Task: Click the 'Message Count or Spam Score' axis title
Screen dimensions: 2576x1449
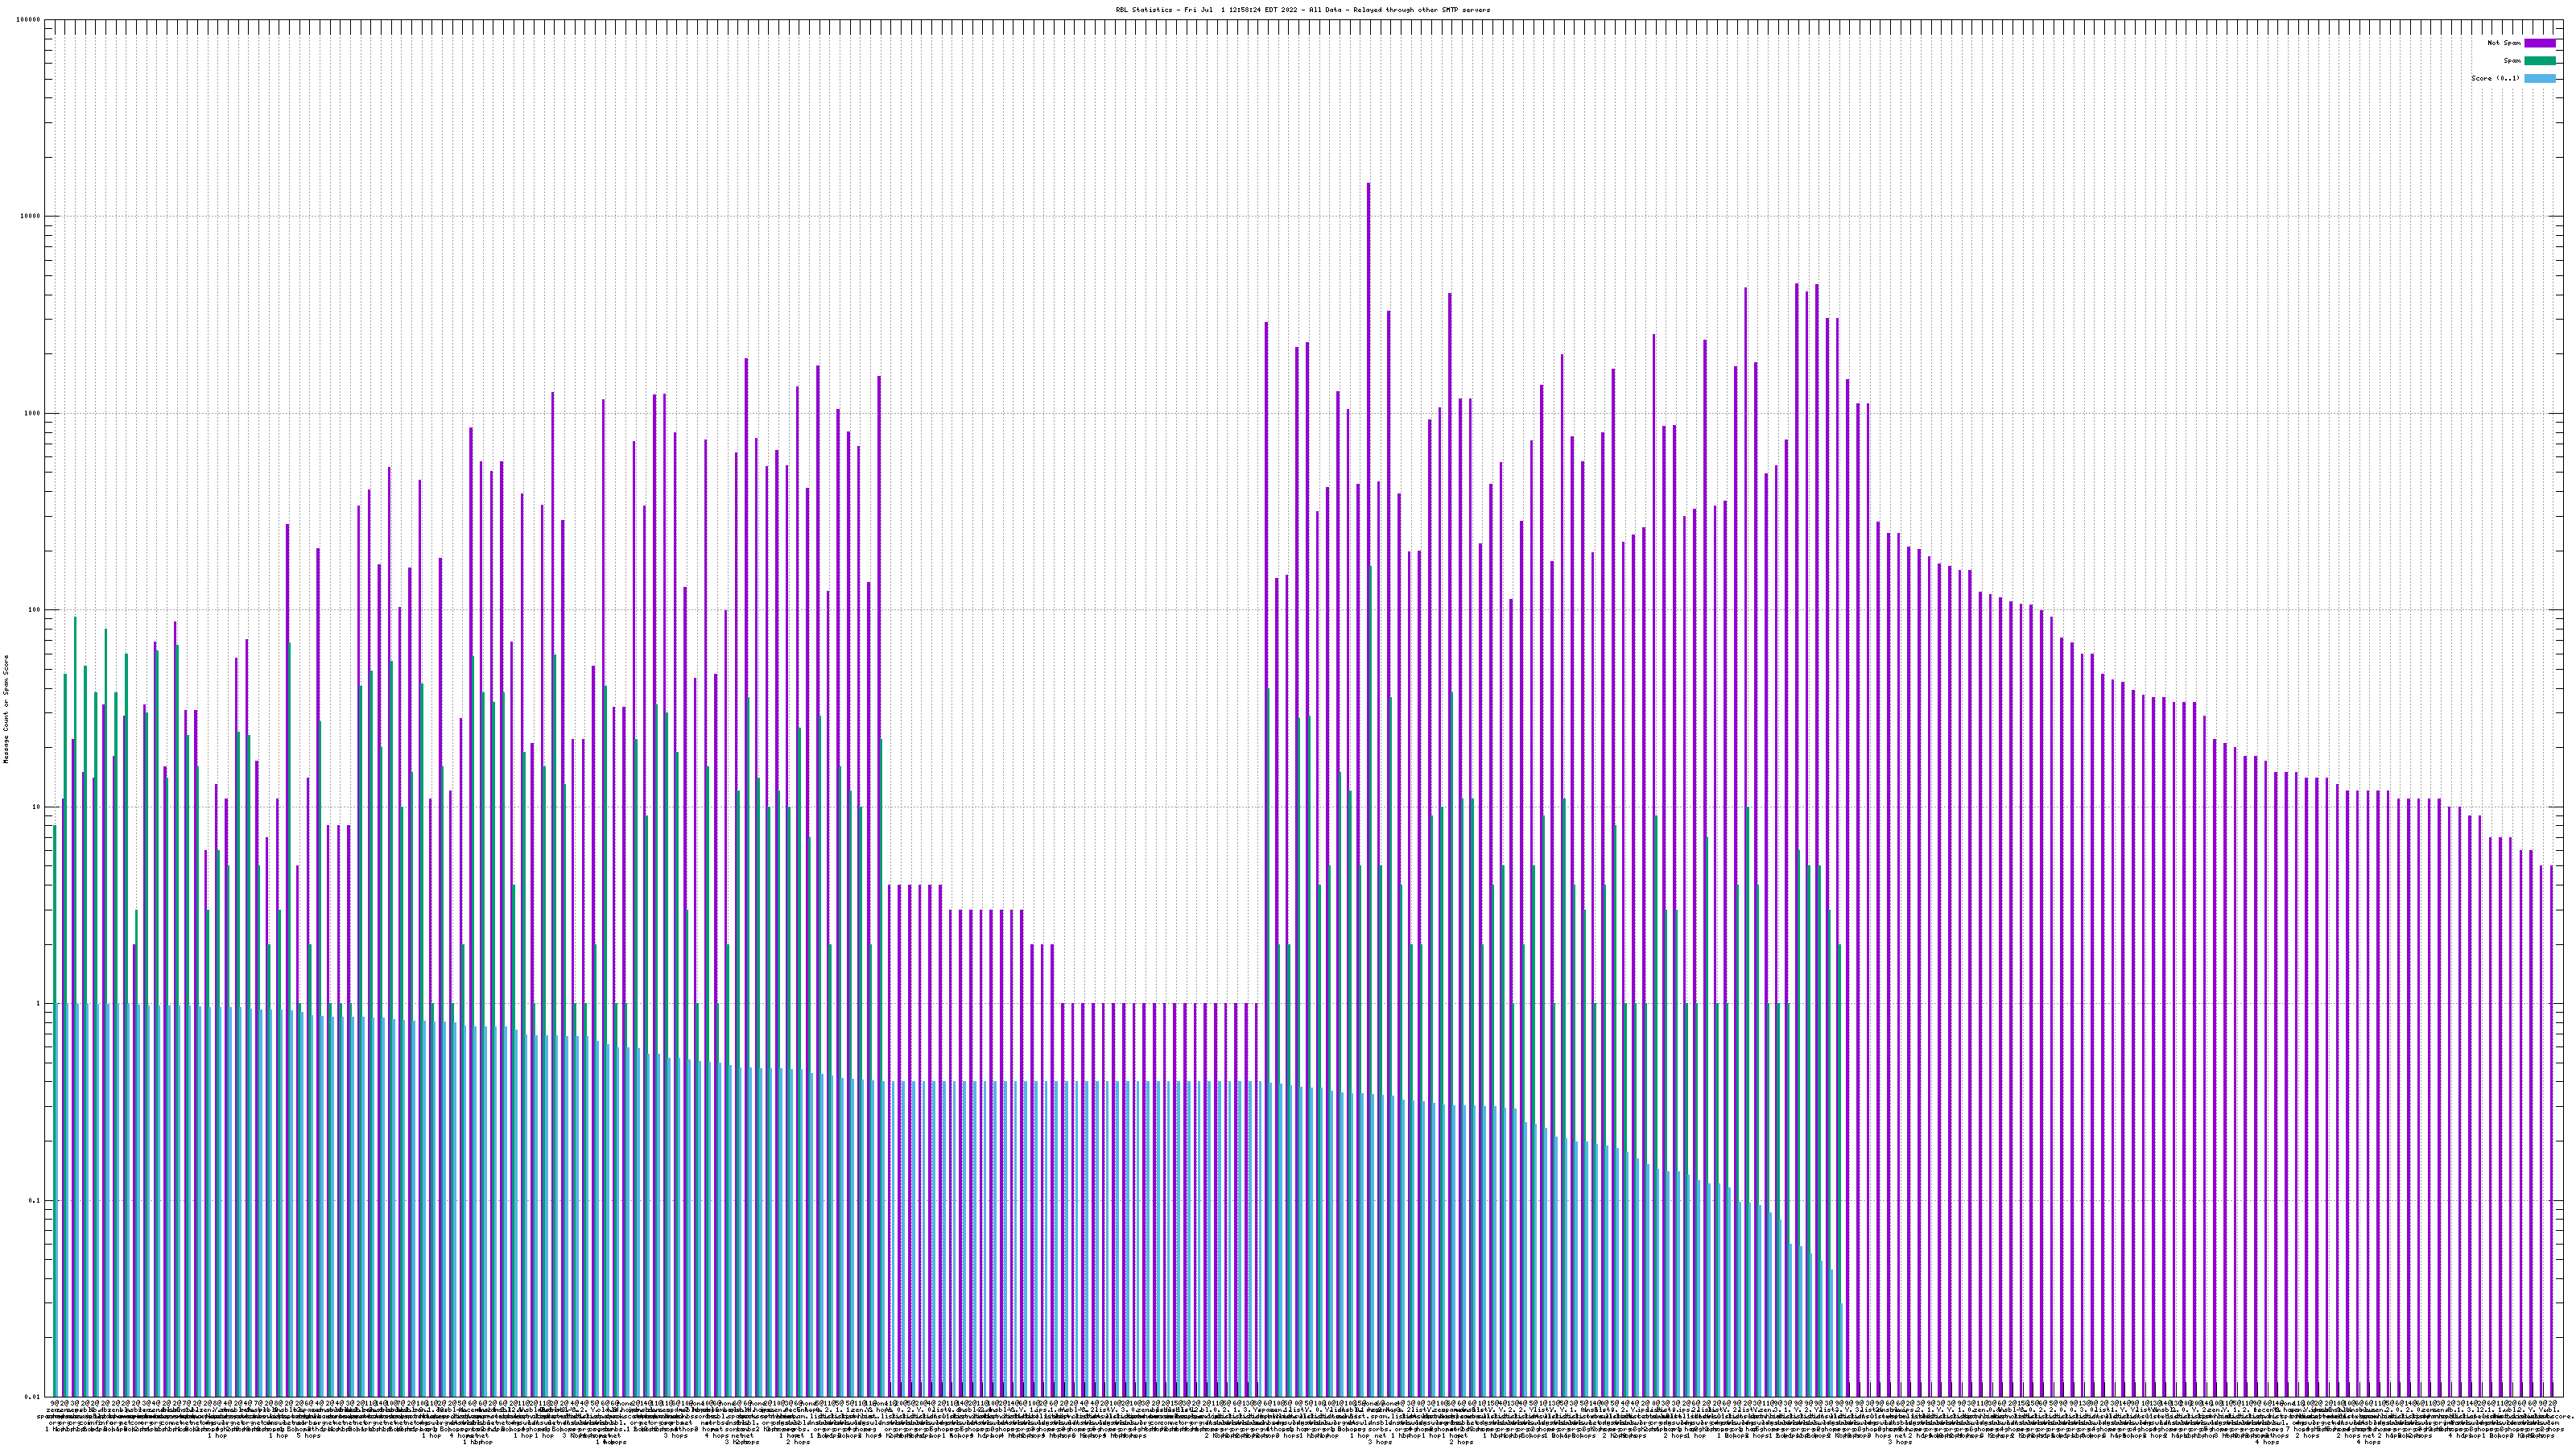Action: (6, 709)
